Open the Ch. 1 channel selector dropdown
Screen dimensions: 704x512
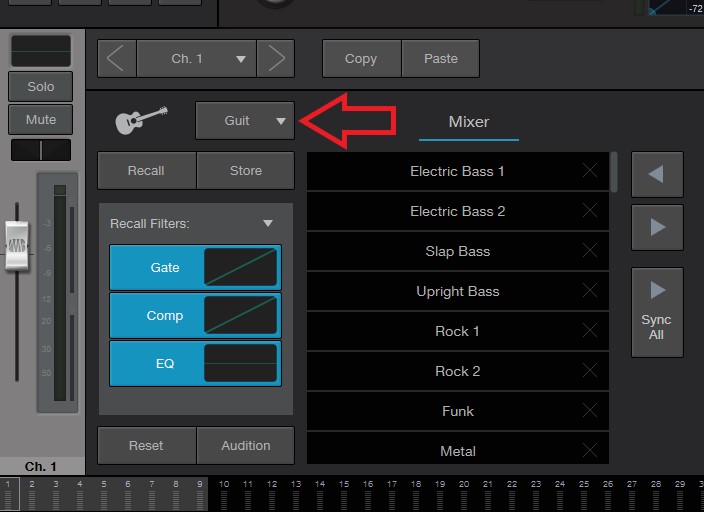[197, 58]
